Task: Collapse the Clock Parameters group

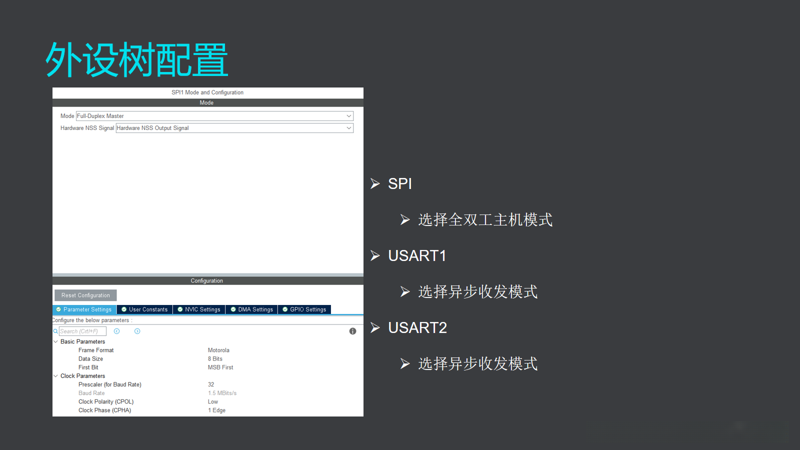Action: 56,376
